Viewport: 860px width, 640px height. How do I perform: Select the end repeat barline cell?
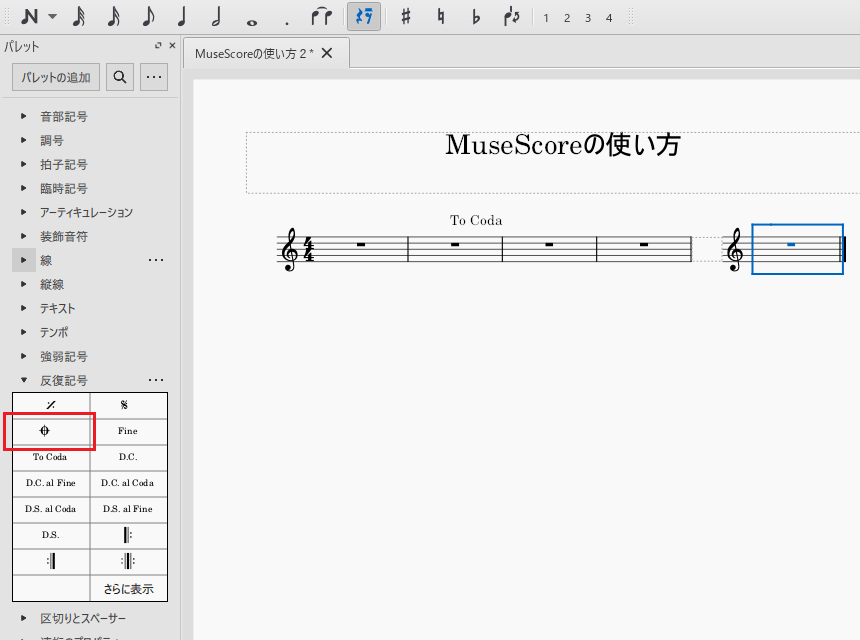click(x=51, y=562)
